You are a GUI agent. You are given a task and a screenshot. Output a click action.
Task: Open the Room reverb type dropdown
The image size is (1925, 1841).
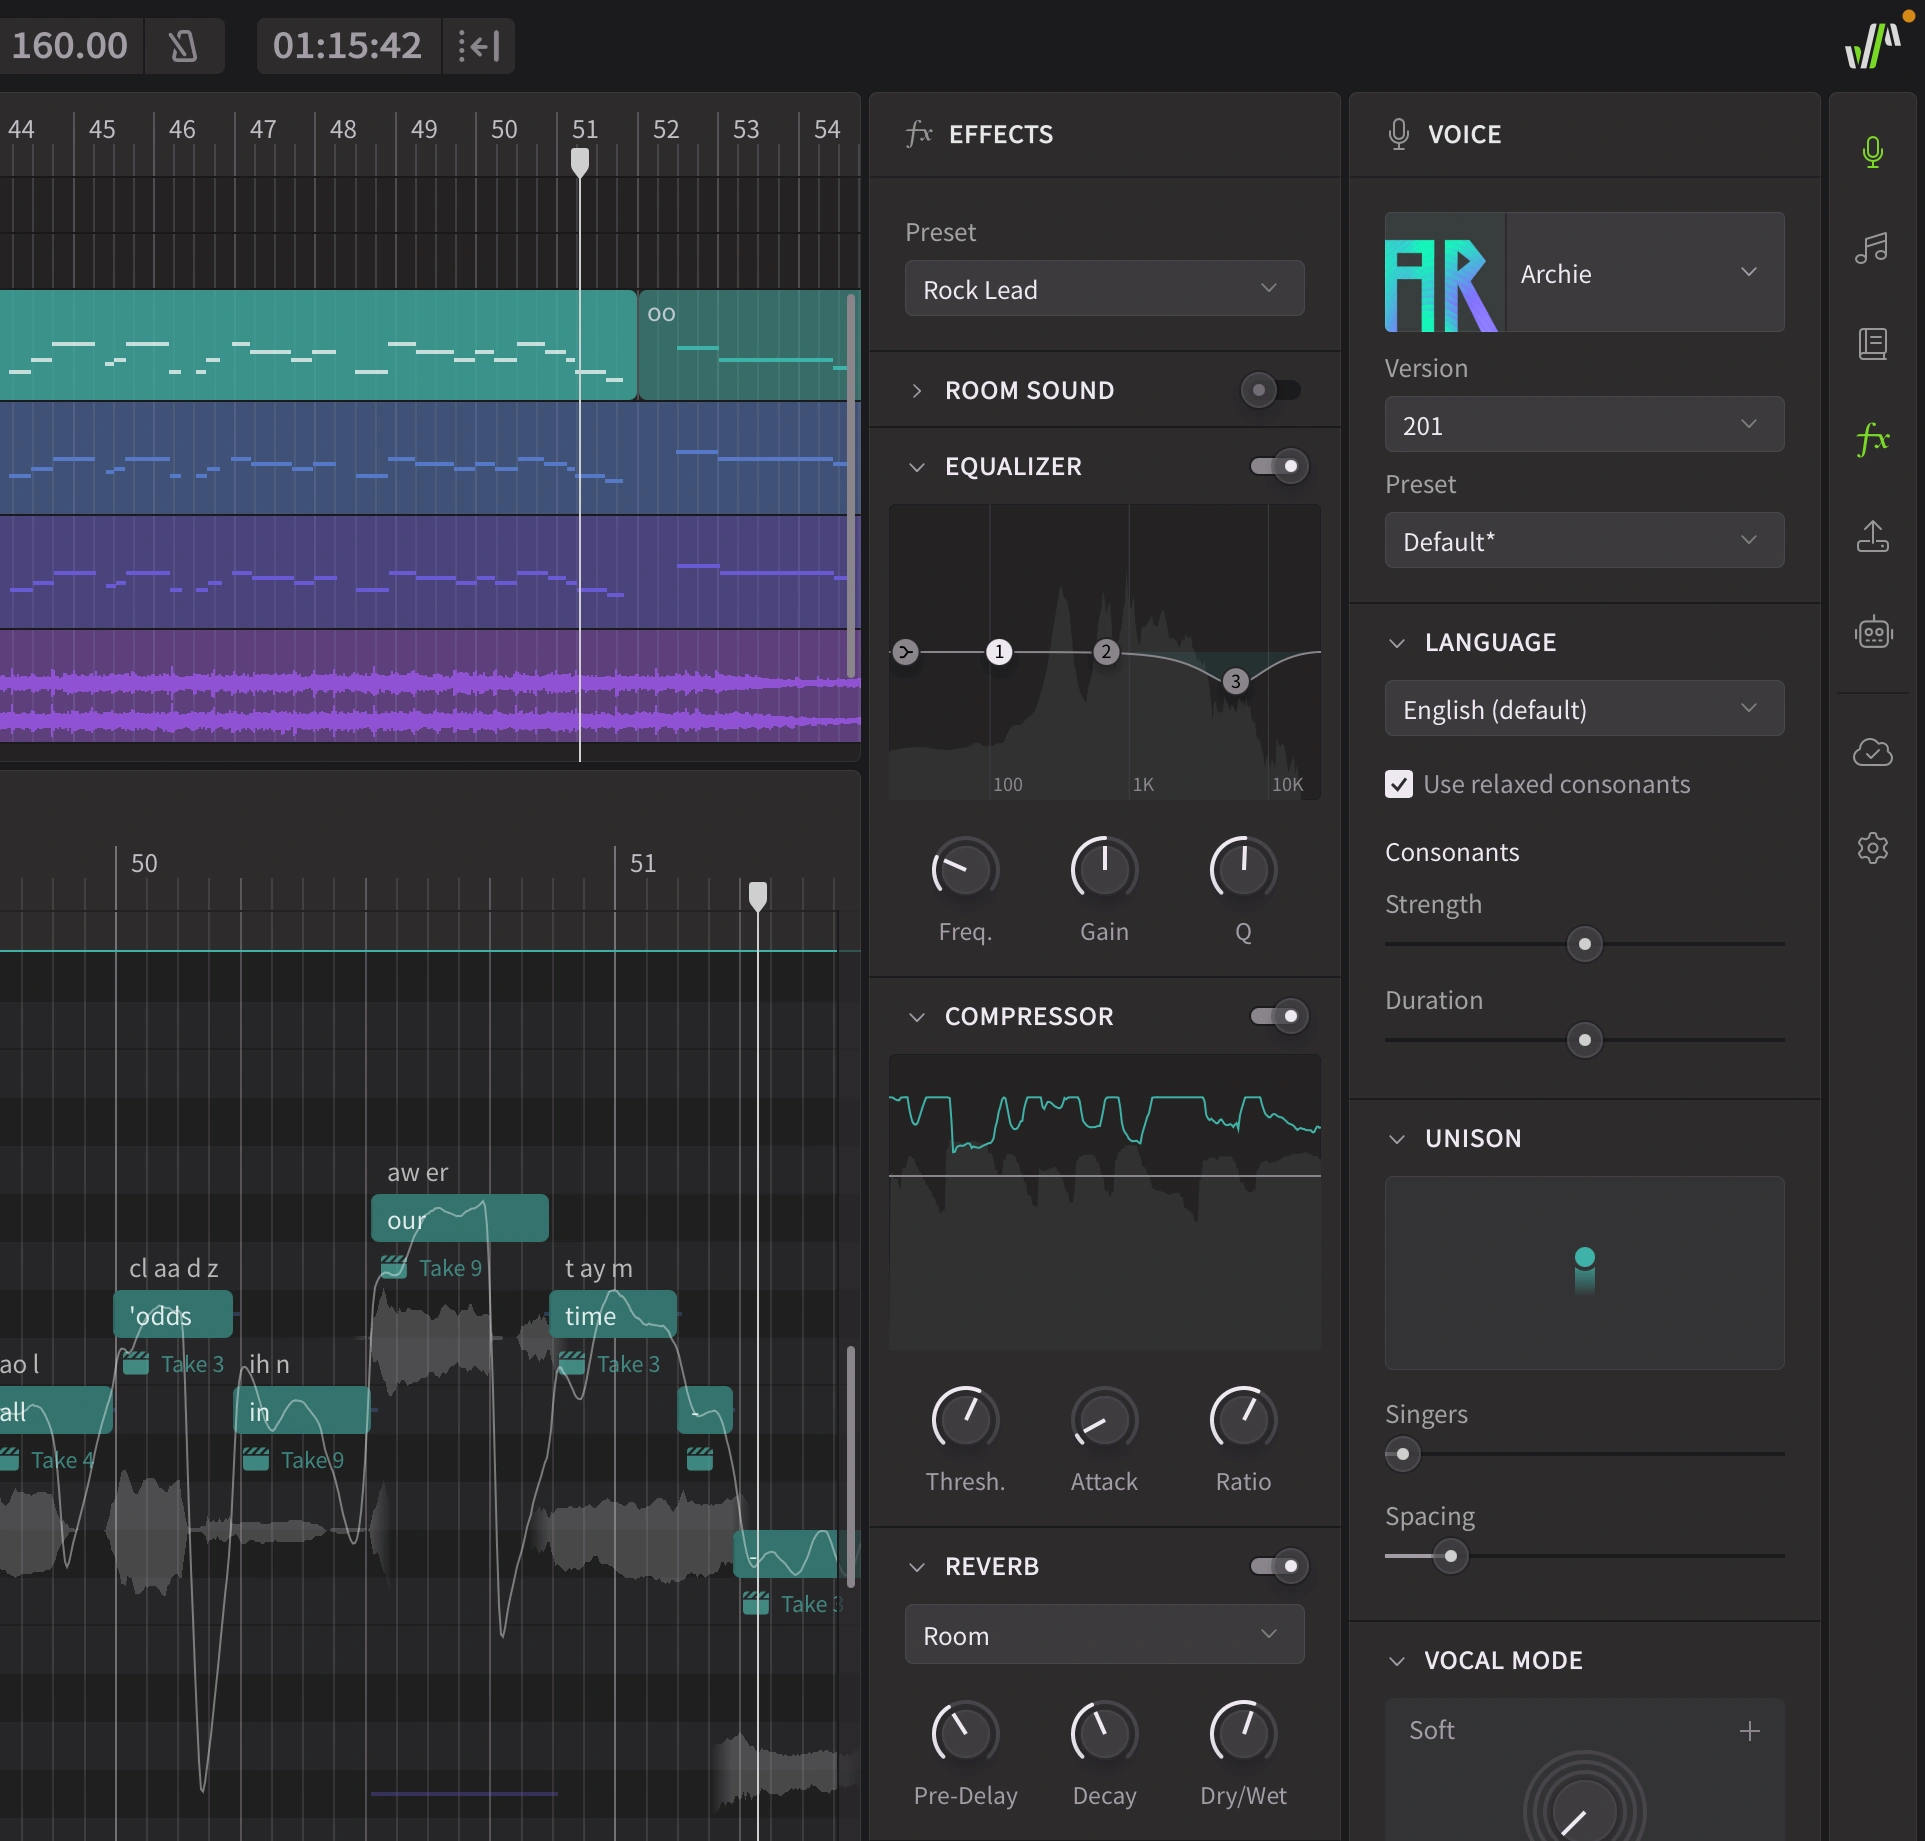point(1103,1635)
